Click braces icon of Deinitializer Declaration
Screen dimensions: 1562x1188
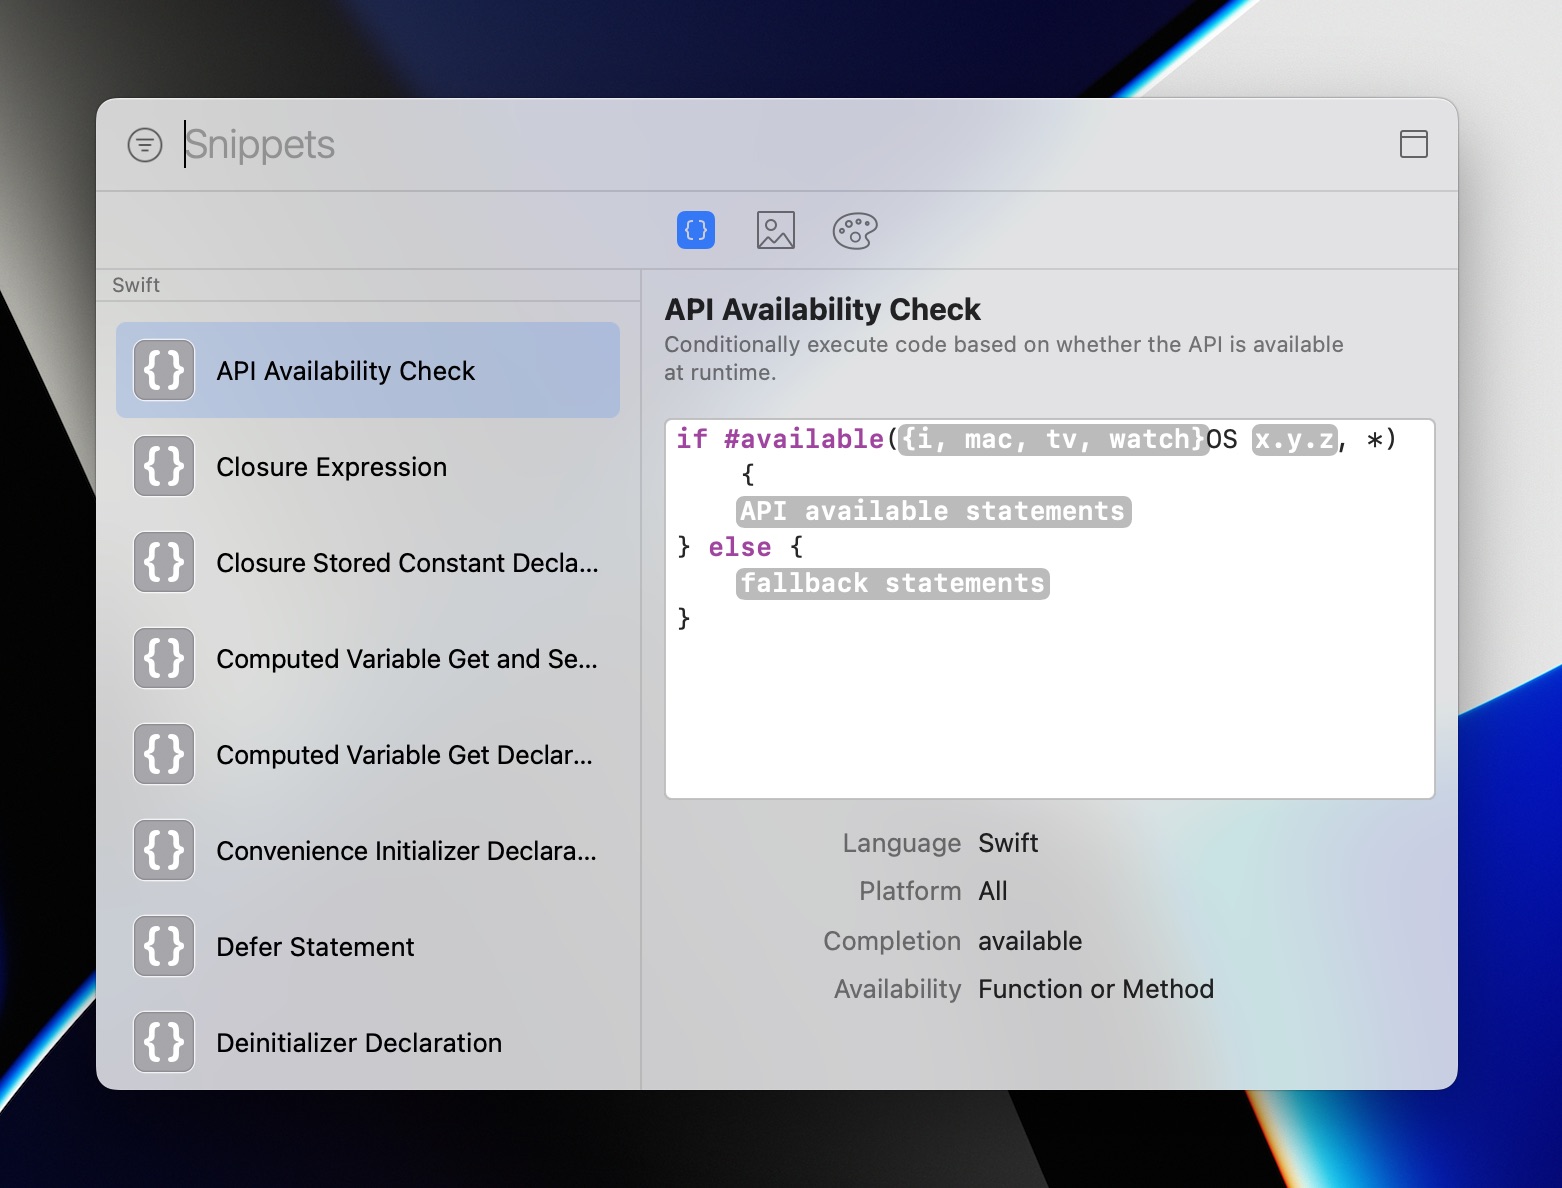tap(164, 1042)
